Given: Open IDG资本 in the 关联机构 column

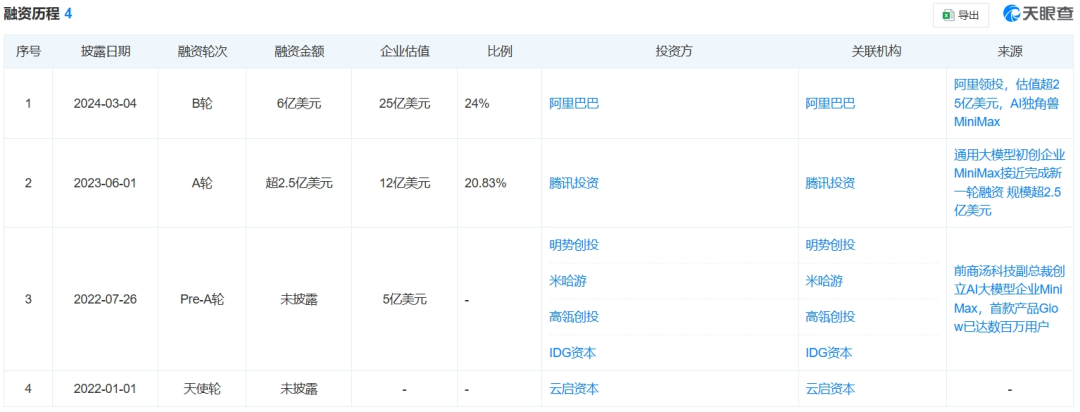Looking at the screenshot, I should [830, 353].
